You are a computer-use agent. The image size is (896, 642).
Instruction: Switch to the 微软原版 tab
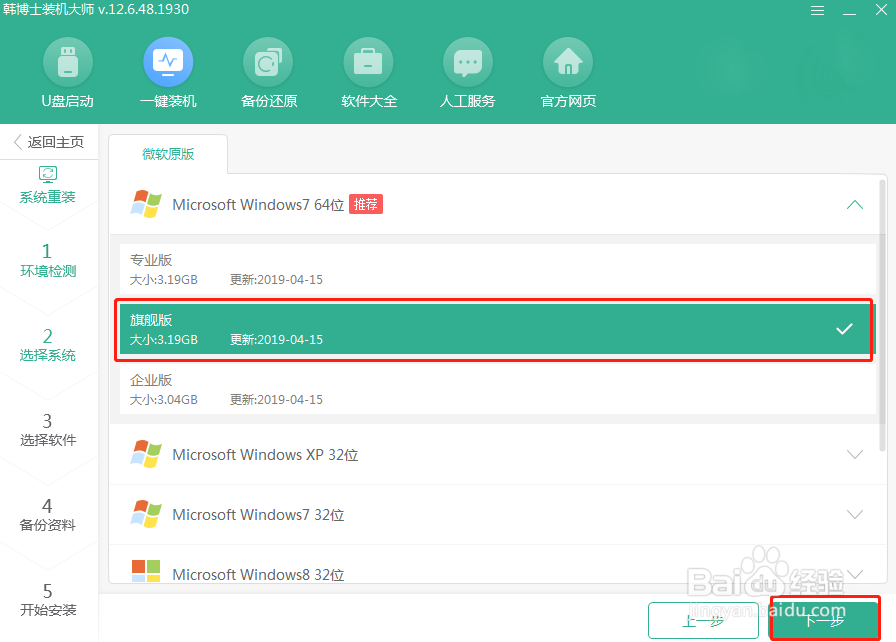coord(168,154)
